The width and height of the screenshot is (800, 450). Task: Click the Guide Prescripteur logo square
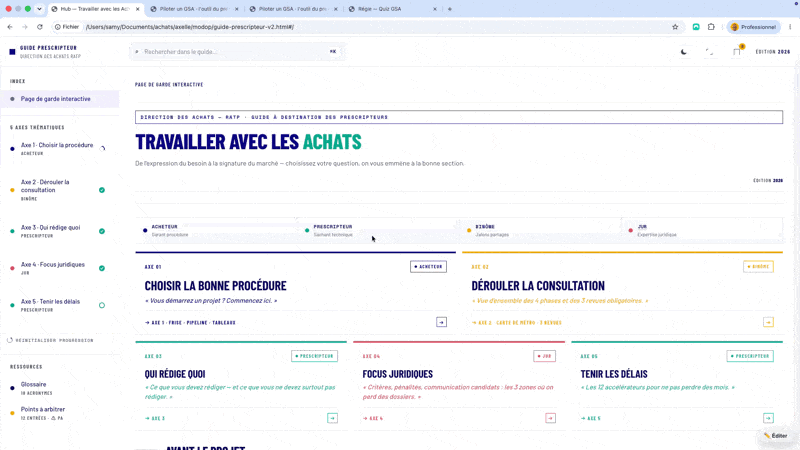point(12,52)
